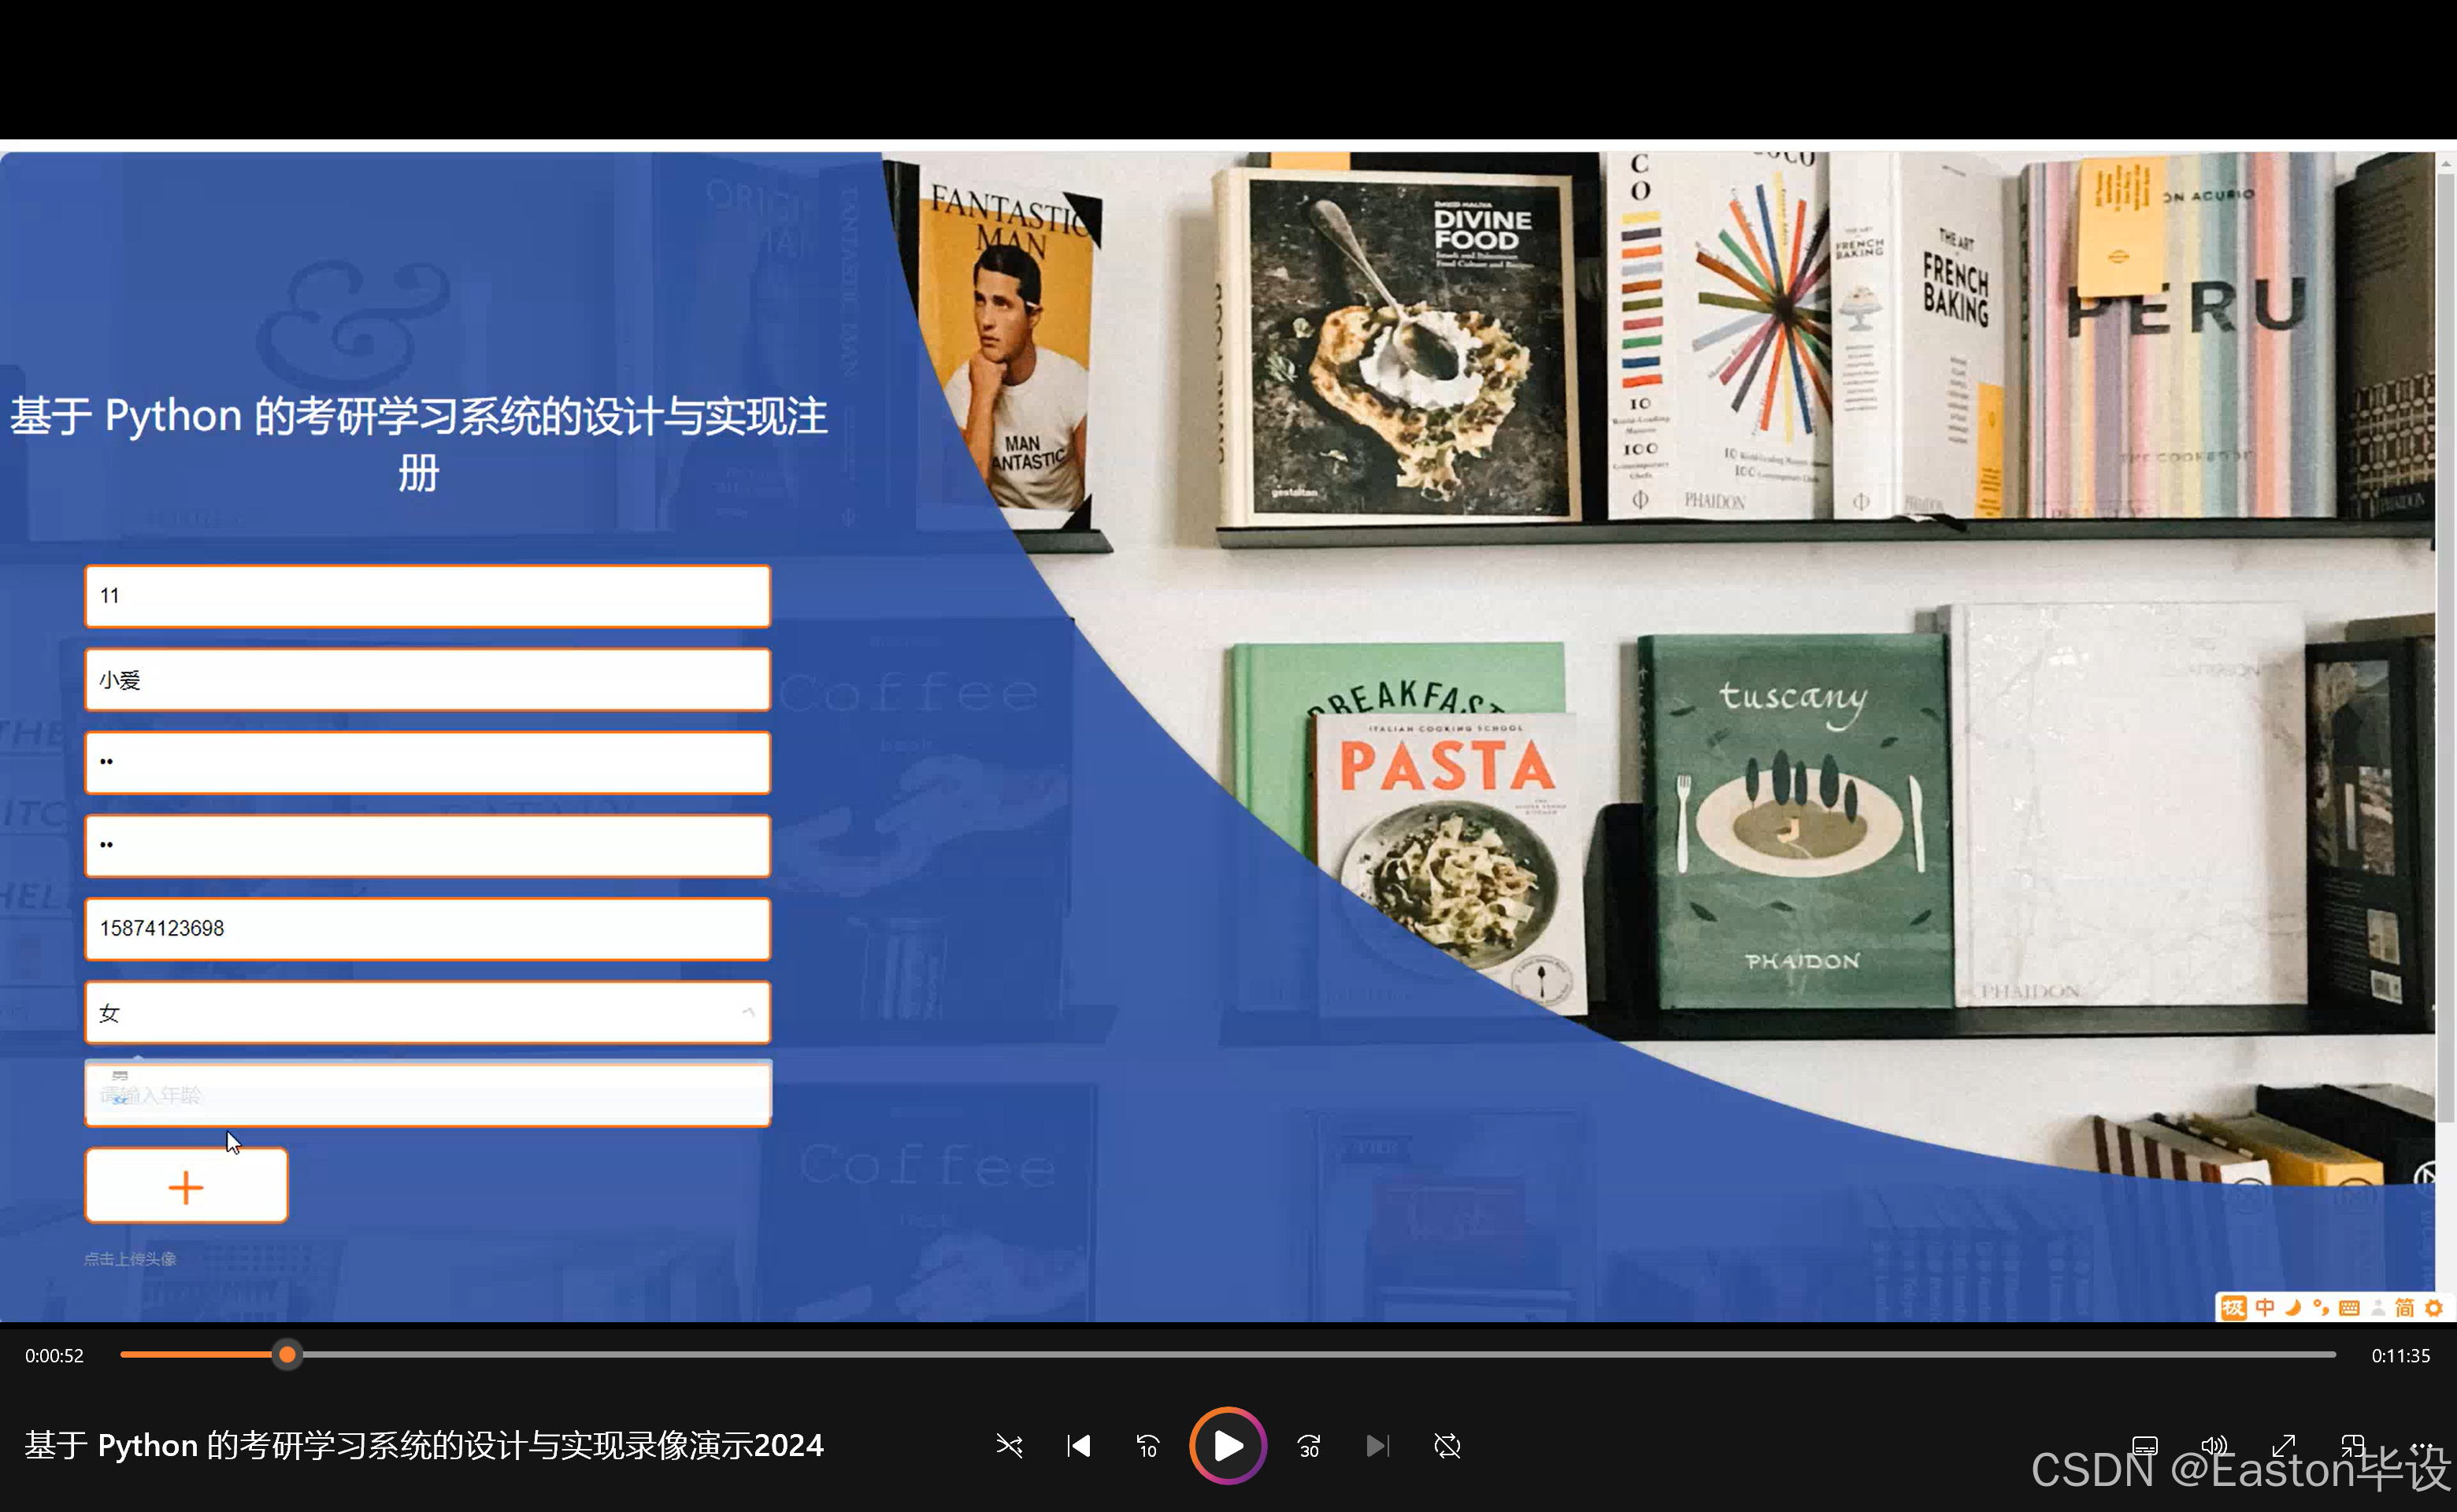
Task: Click the elapsed time 0:00:52
Action: pos(55,1356)
